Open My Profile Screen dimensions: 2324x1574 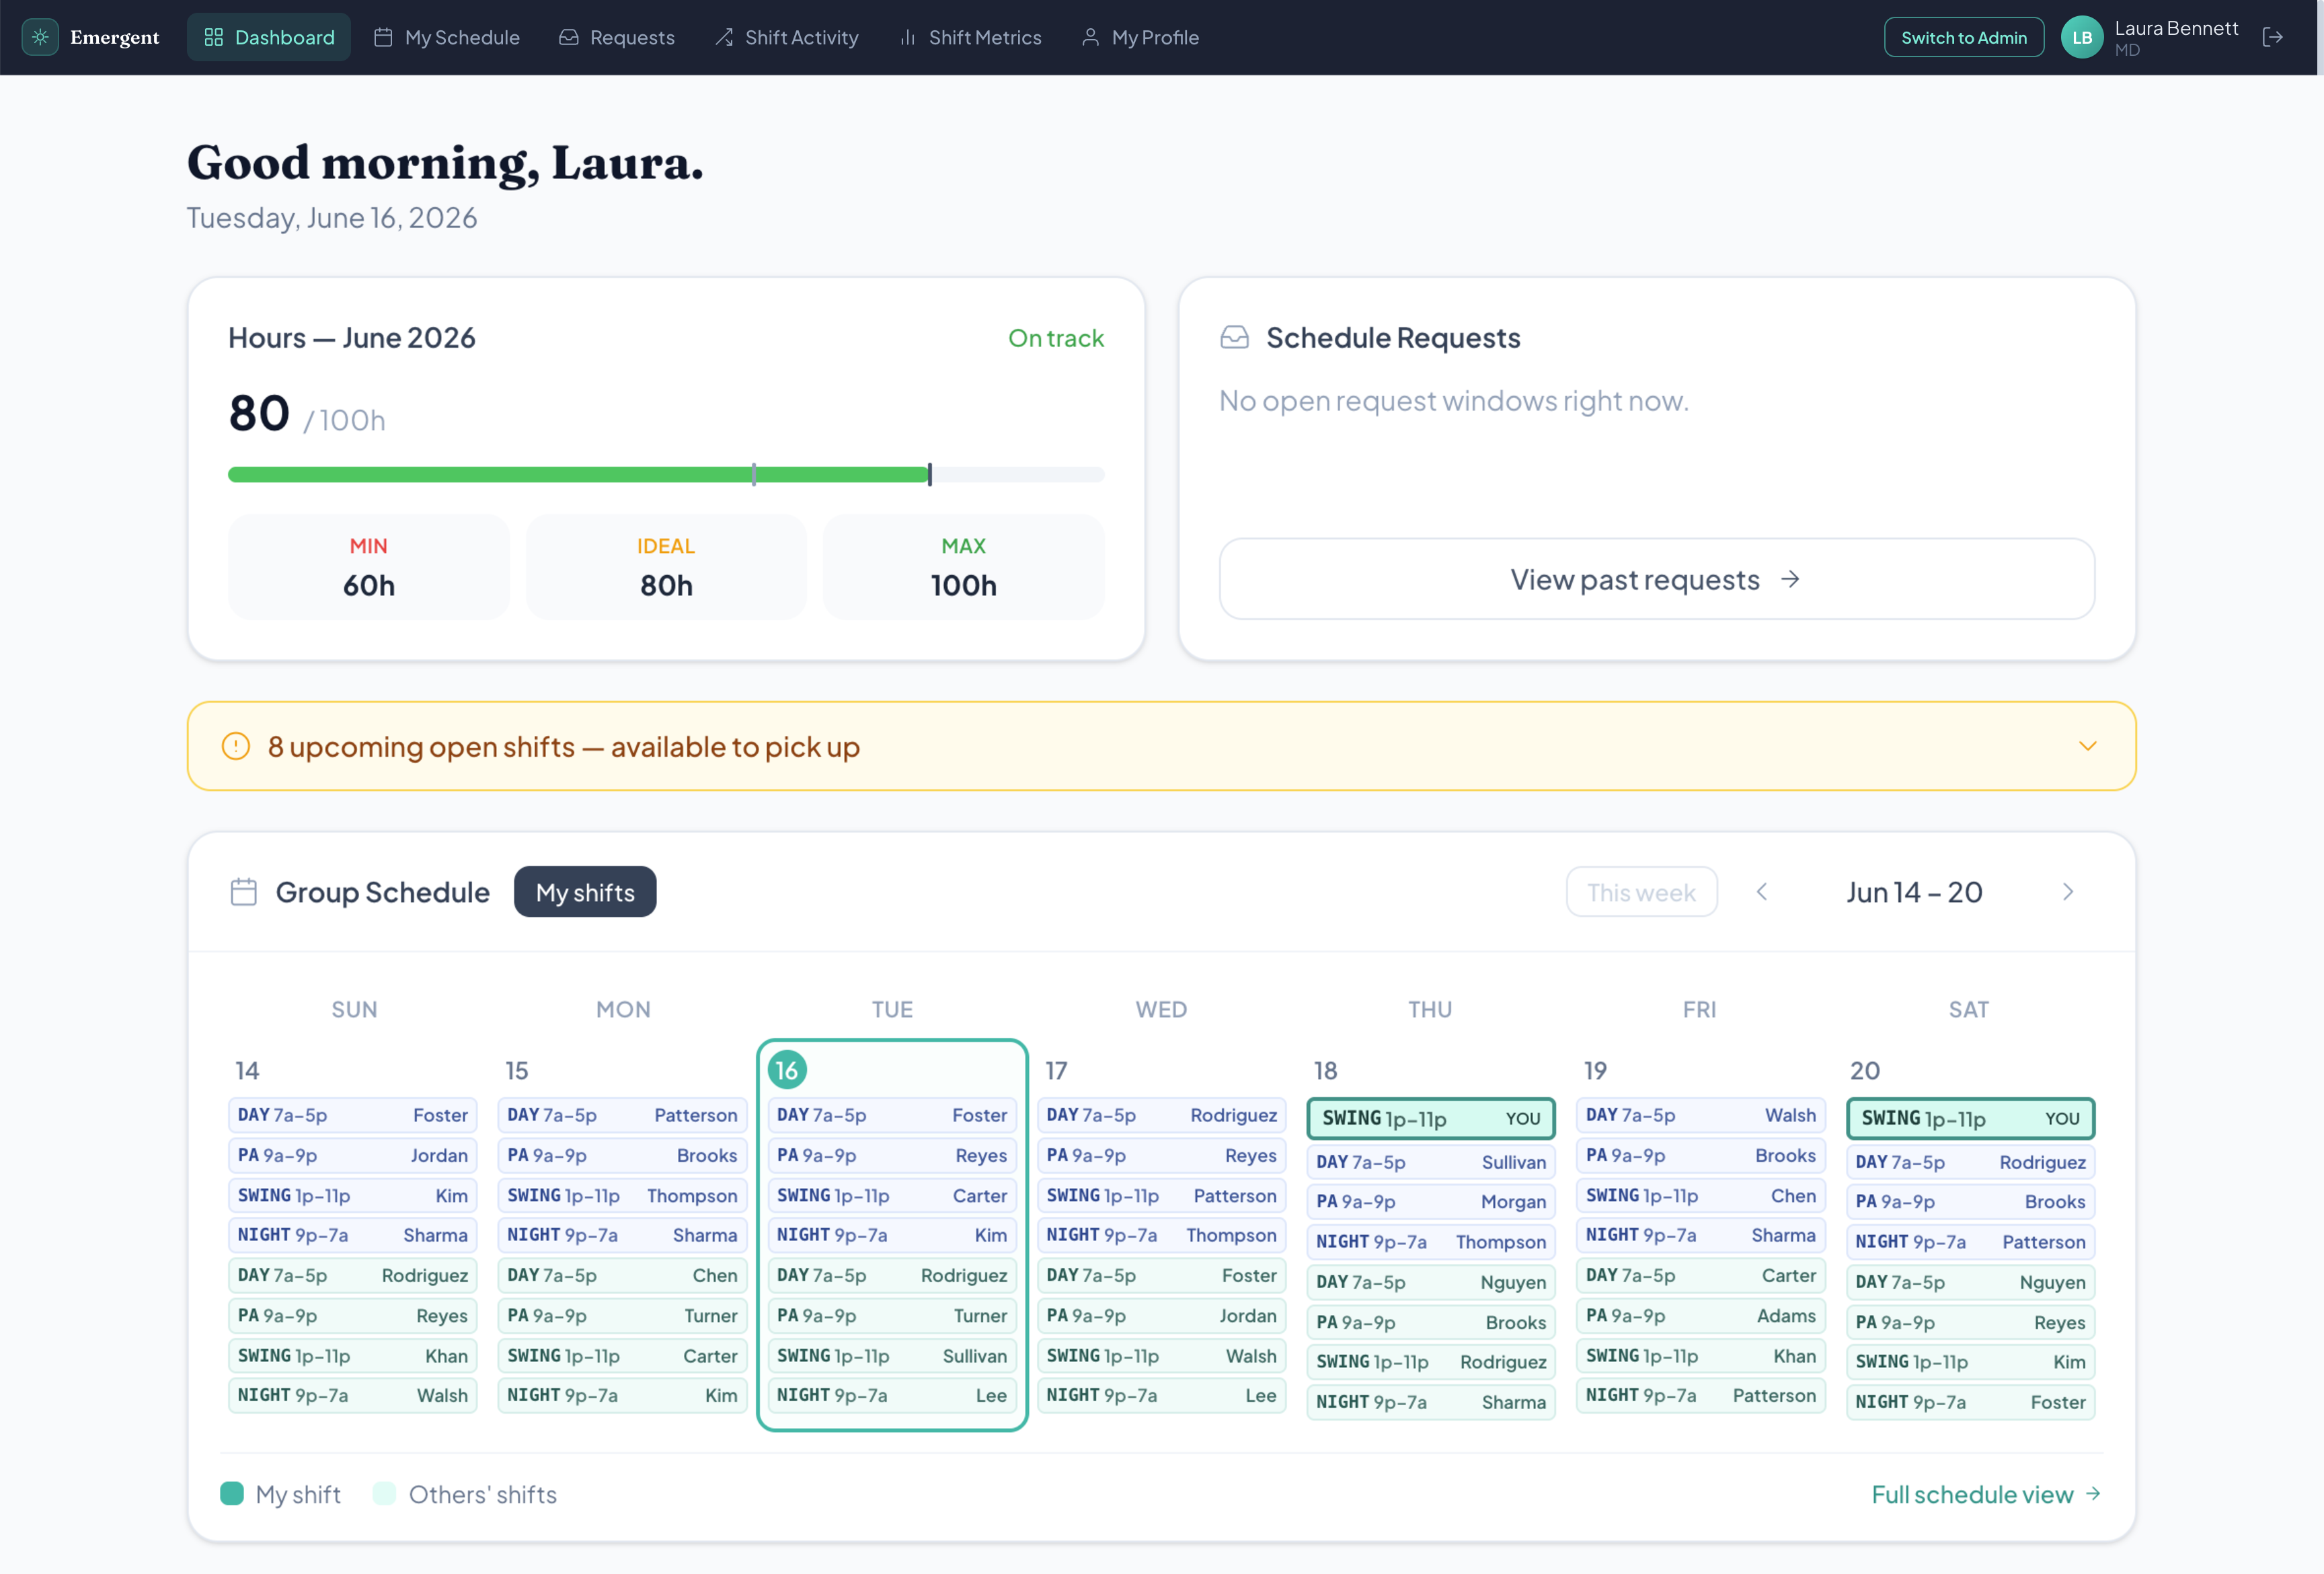pyautogui.click(x=1139, y=37)
